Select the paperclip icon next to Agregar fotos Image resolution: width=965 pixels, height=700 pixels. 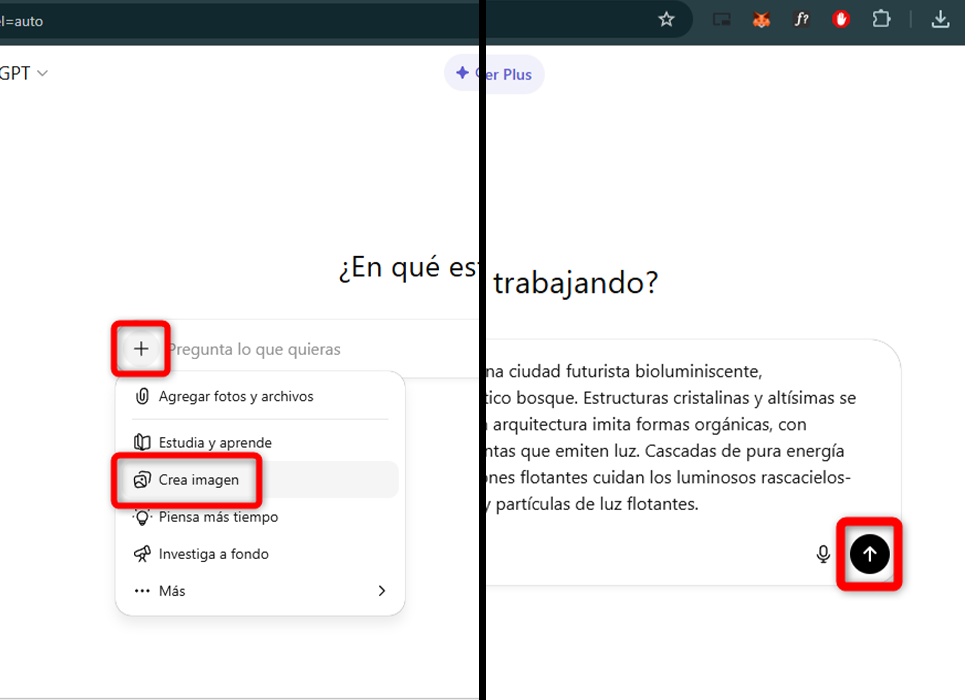pos(142,396)
